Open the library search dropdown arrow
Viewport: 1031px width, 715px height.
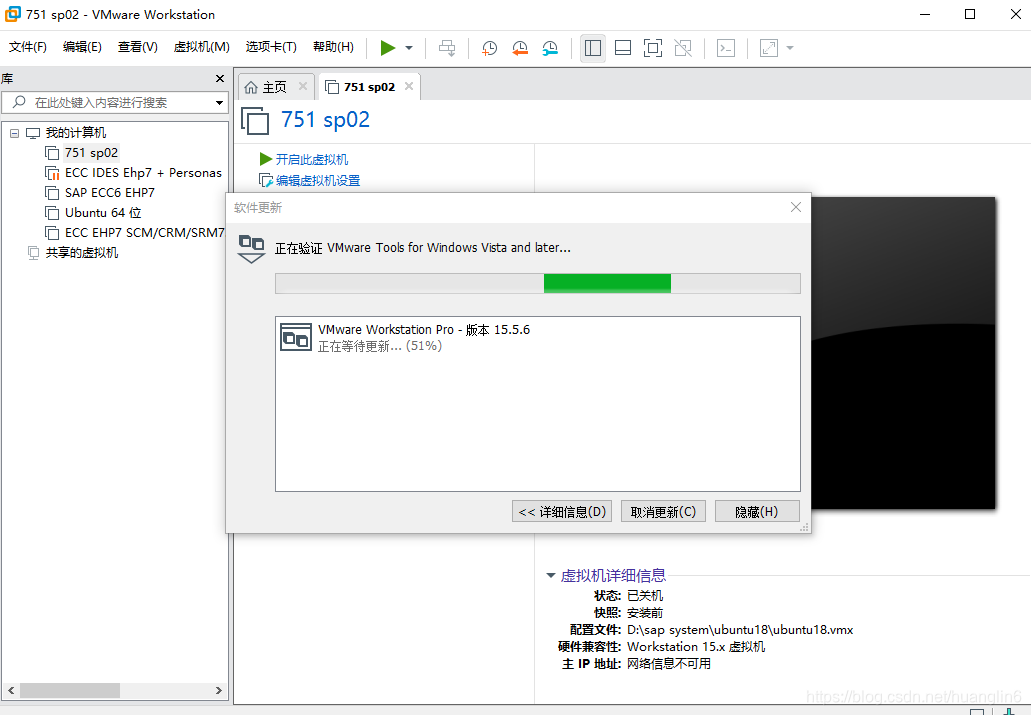[x=218, y=102]
